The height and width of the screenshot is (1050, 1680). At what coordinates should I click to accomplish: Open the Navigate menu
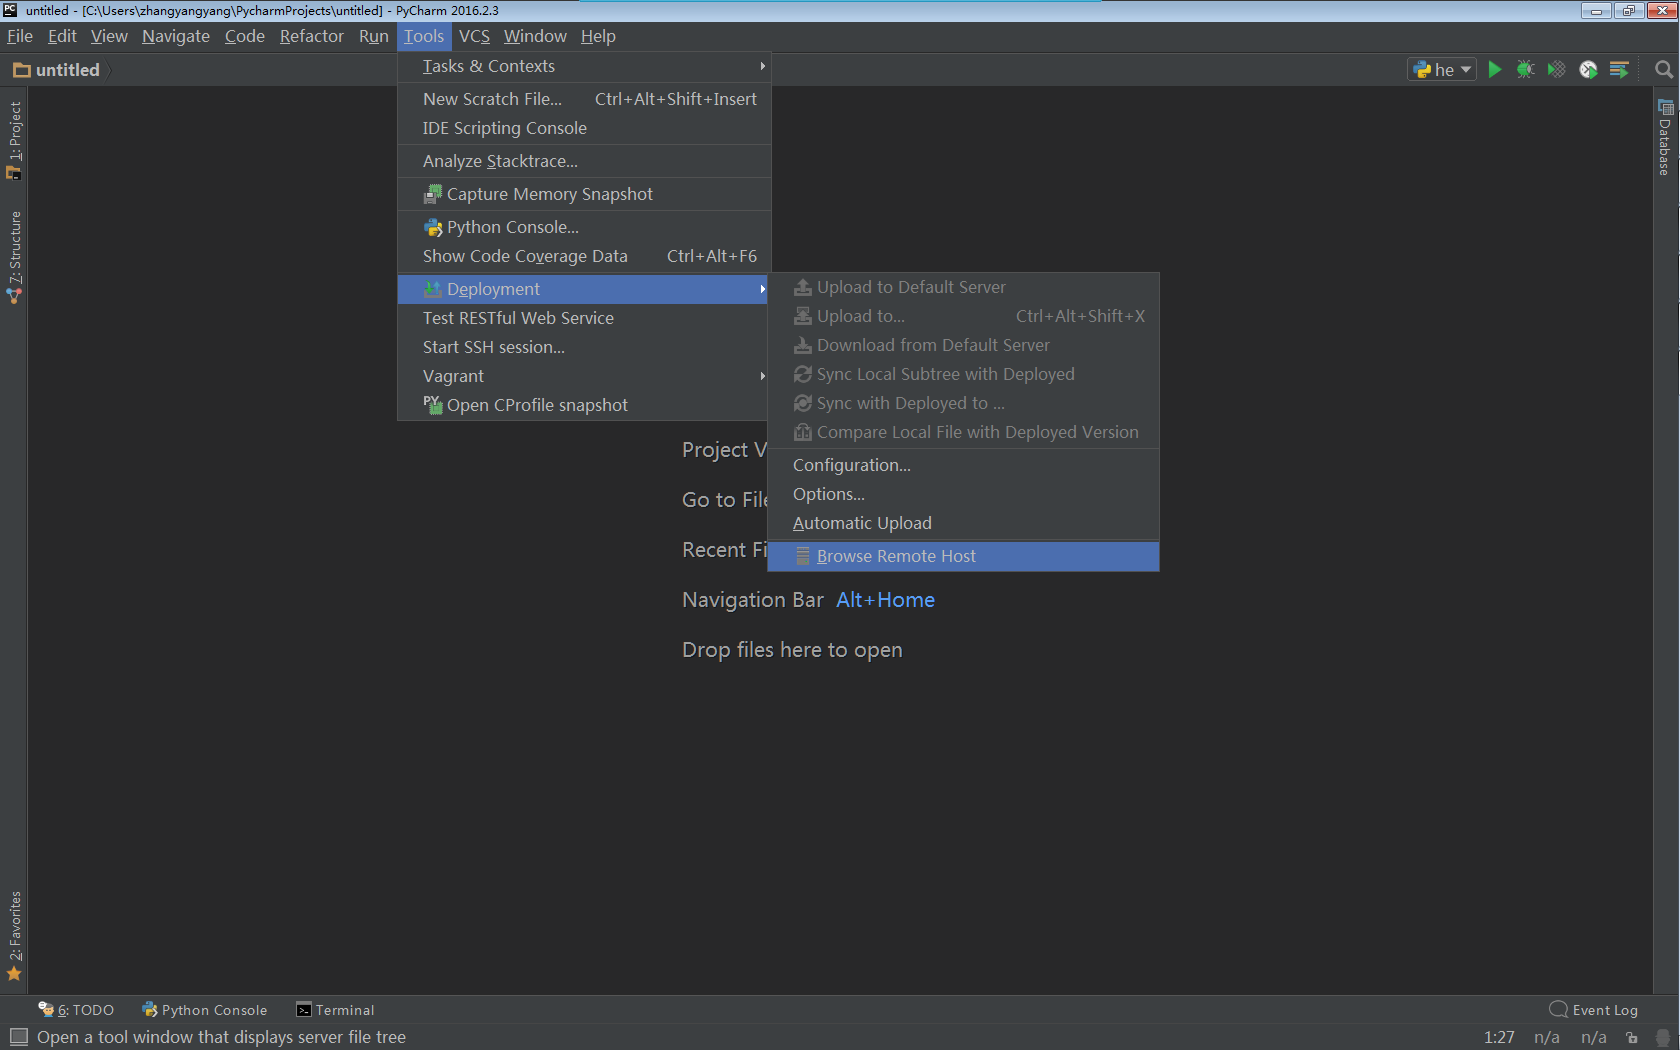click(x=176, y=36)
